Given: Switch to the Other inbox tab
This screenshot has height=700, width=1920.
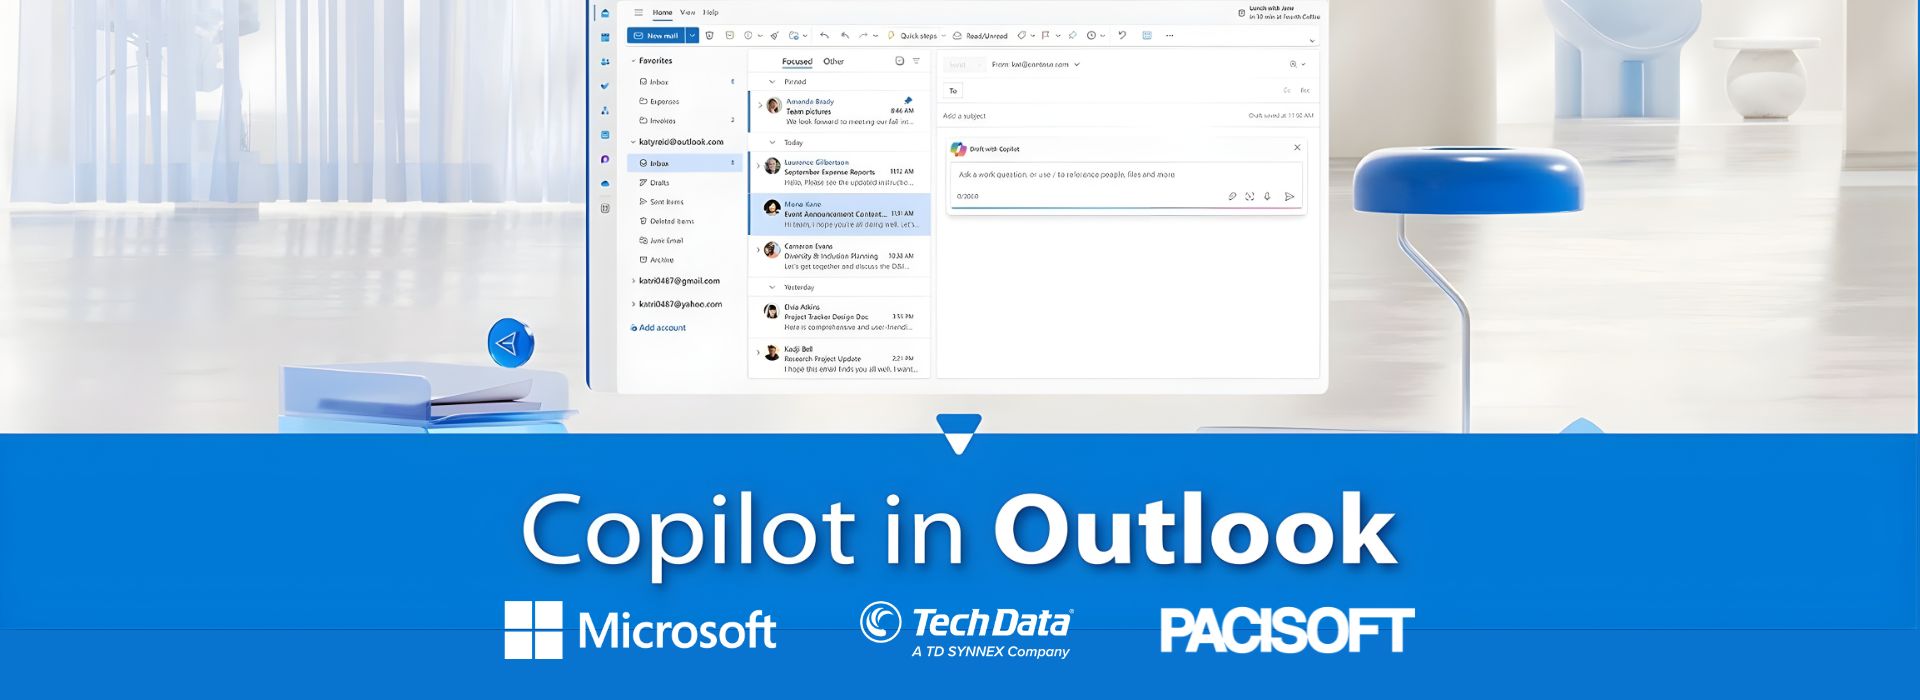Looking at the screenshot, I should point(833,62).
